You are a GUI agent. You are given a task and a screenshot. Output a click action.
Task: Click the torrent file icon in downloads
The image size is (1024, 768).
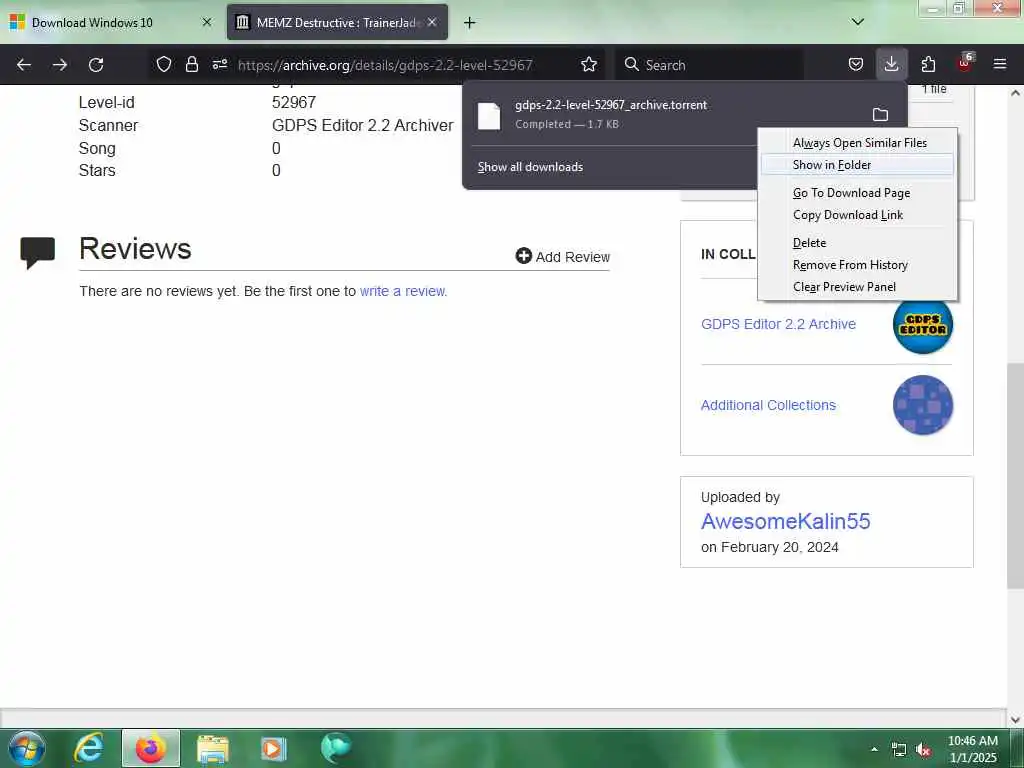point(489,116)
